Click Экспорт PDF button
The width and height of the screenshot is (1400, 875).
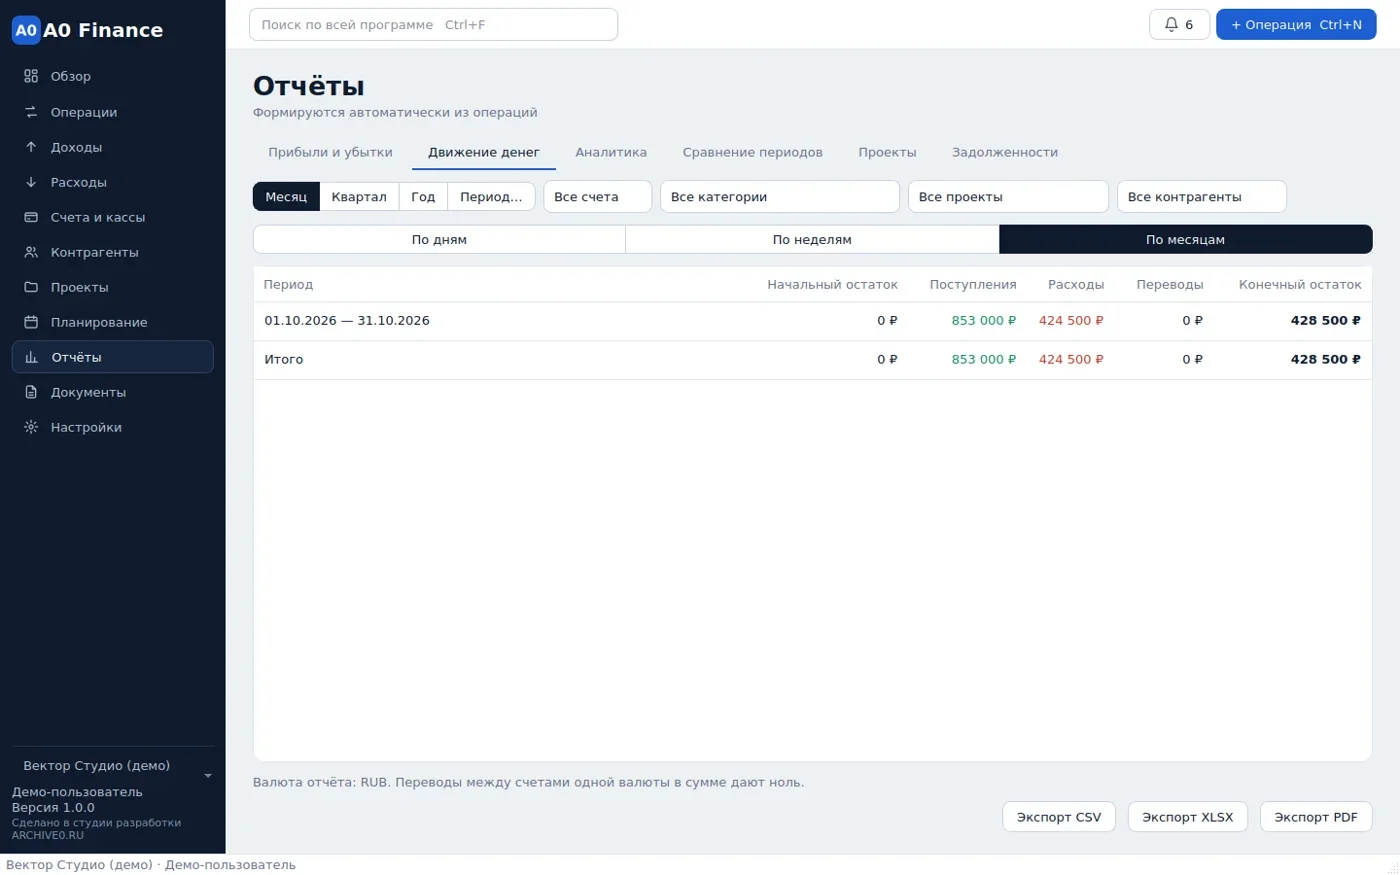(1316, 817)
